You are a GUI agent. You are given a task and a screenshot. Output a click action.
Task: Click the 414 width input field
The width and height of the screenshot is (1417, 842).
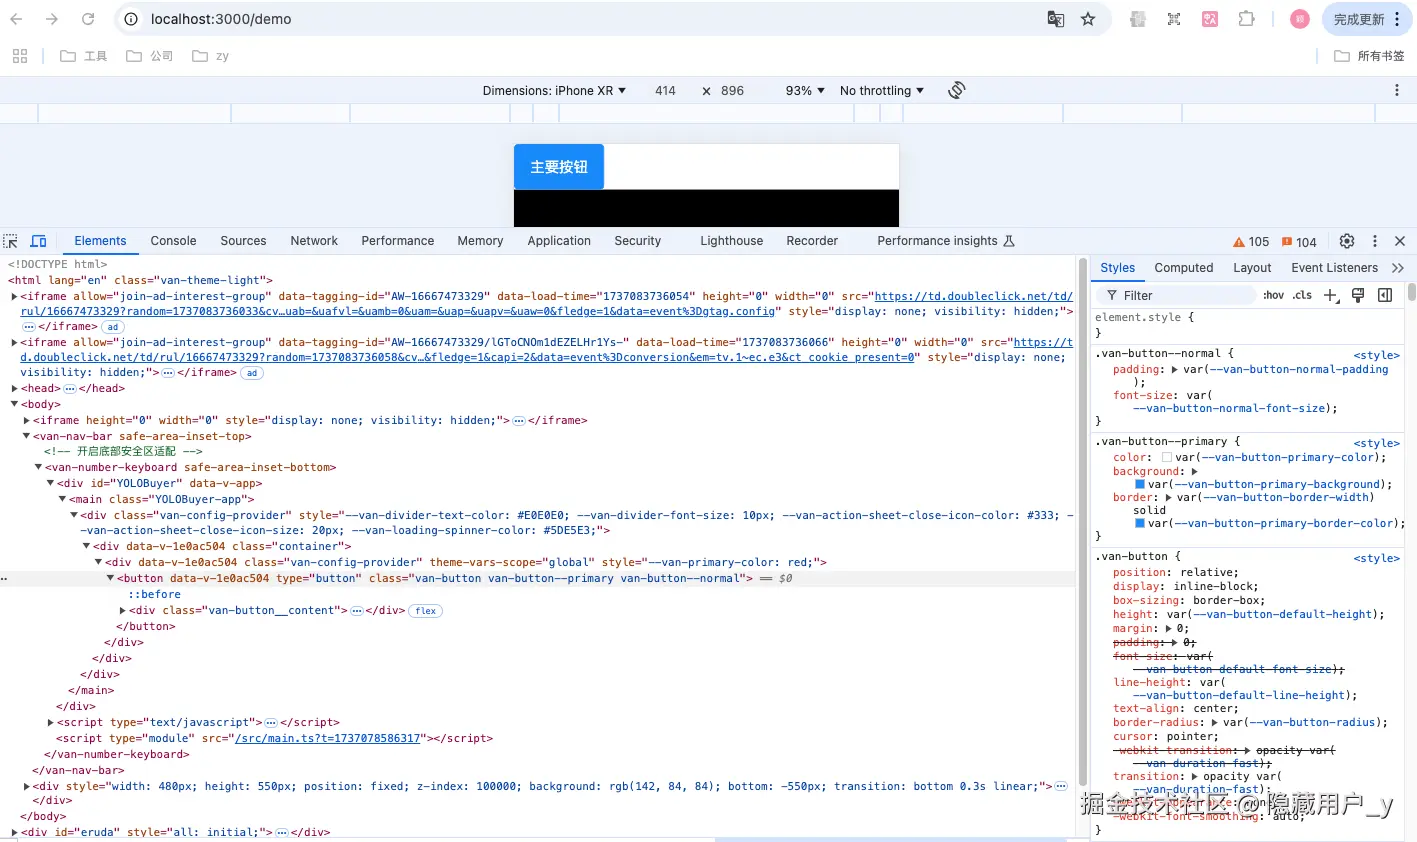click(x=665, y=90)
